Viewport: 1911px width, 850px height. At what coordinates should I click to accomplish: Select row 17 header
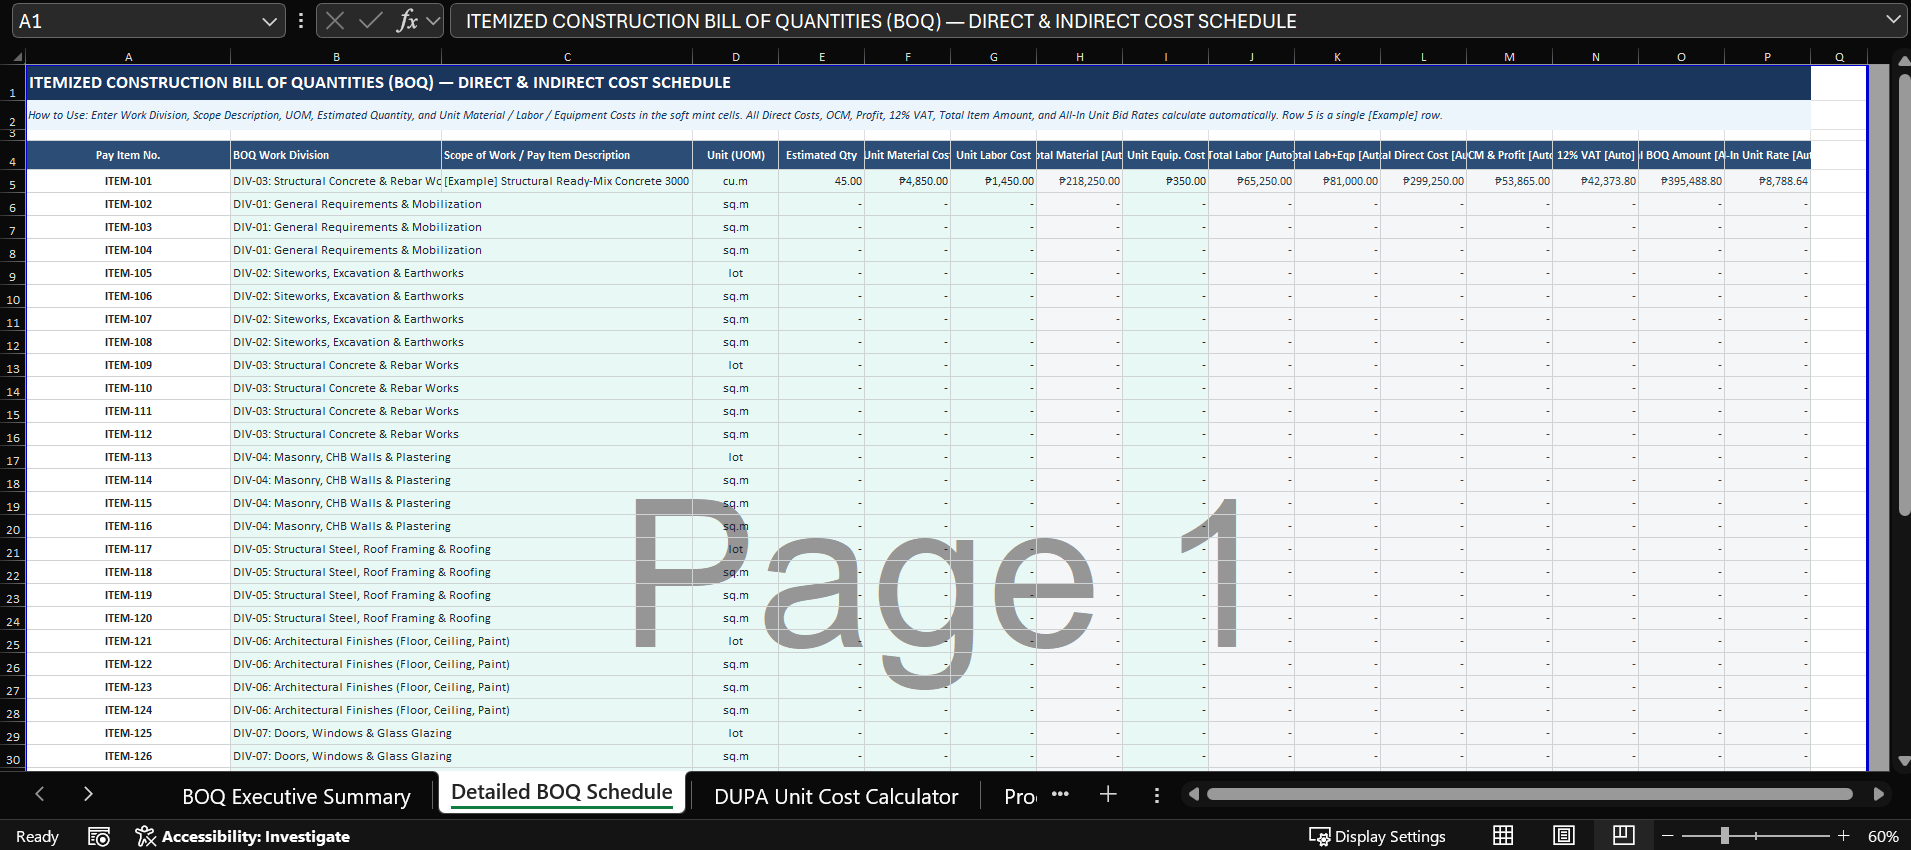click(x=13, y=460)
